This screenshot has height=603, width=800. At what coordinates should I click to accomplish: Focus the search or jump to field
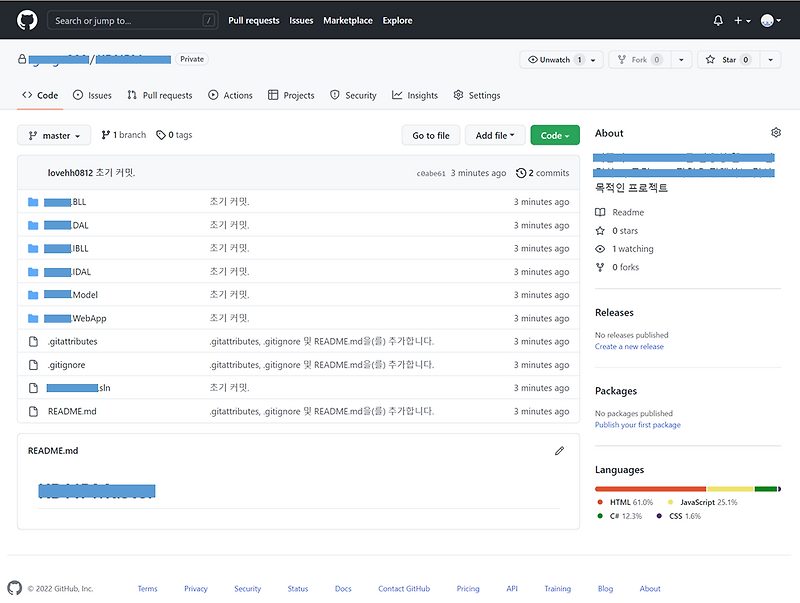(130, 20)
